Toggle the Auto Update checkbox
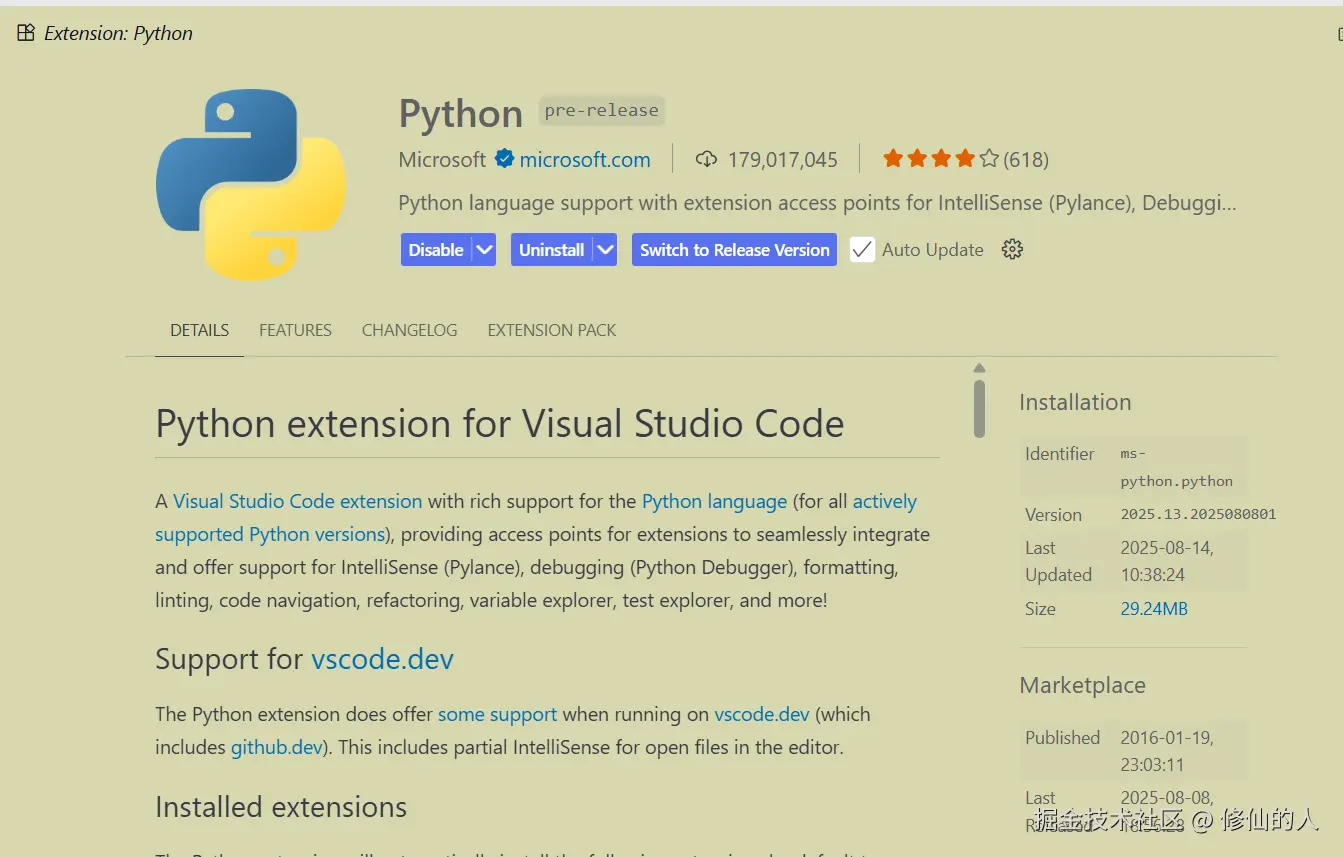 coord(862,250)
